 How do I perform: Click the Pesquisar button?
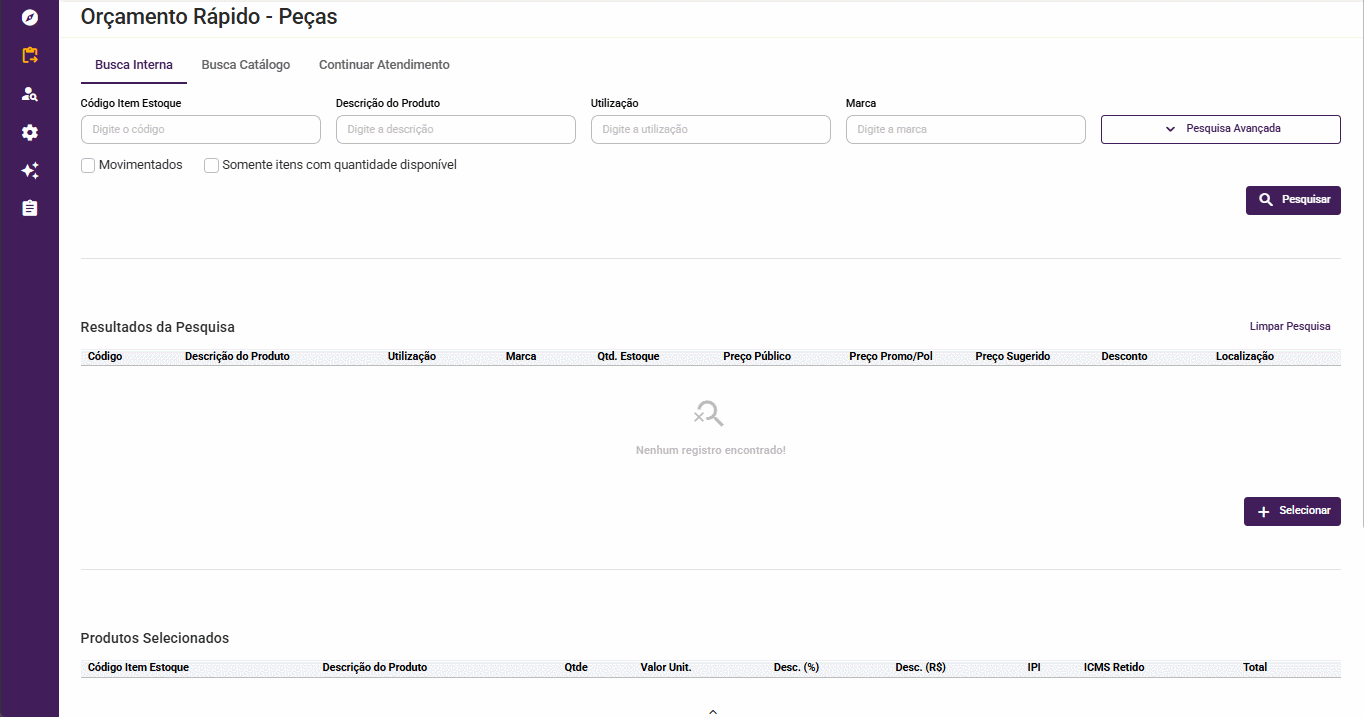coord(1292,200)
